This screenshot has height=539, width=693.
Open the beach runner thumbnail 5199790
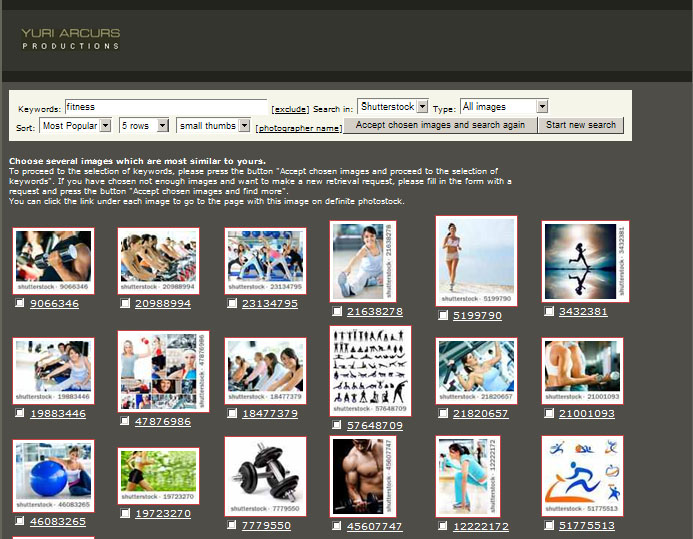[476, 261]
